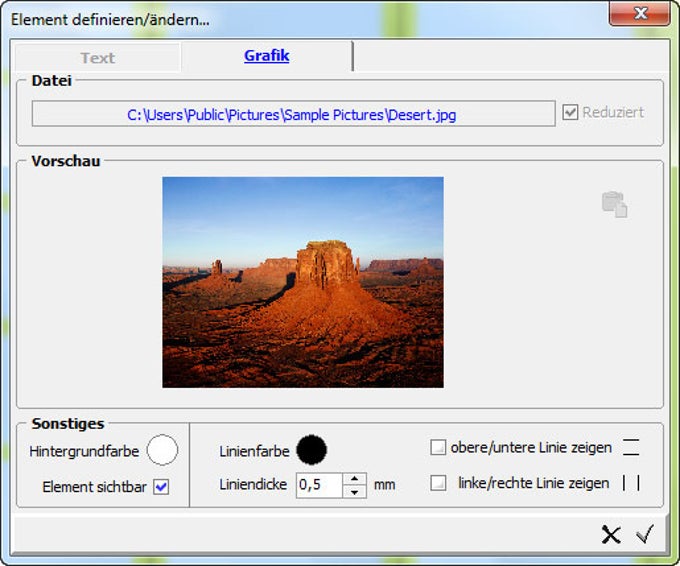
Task: Select the Grafik tab
Action: click(x=267, y=56)
